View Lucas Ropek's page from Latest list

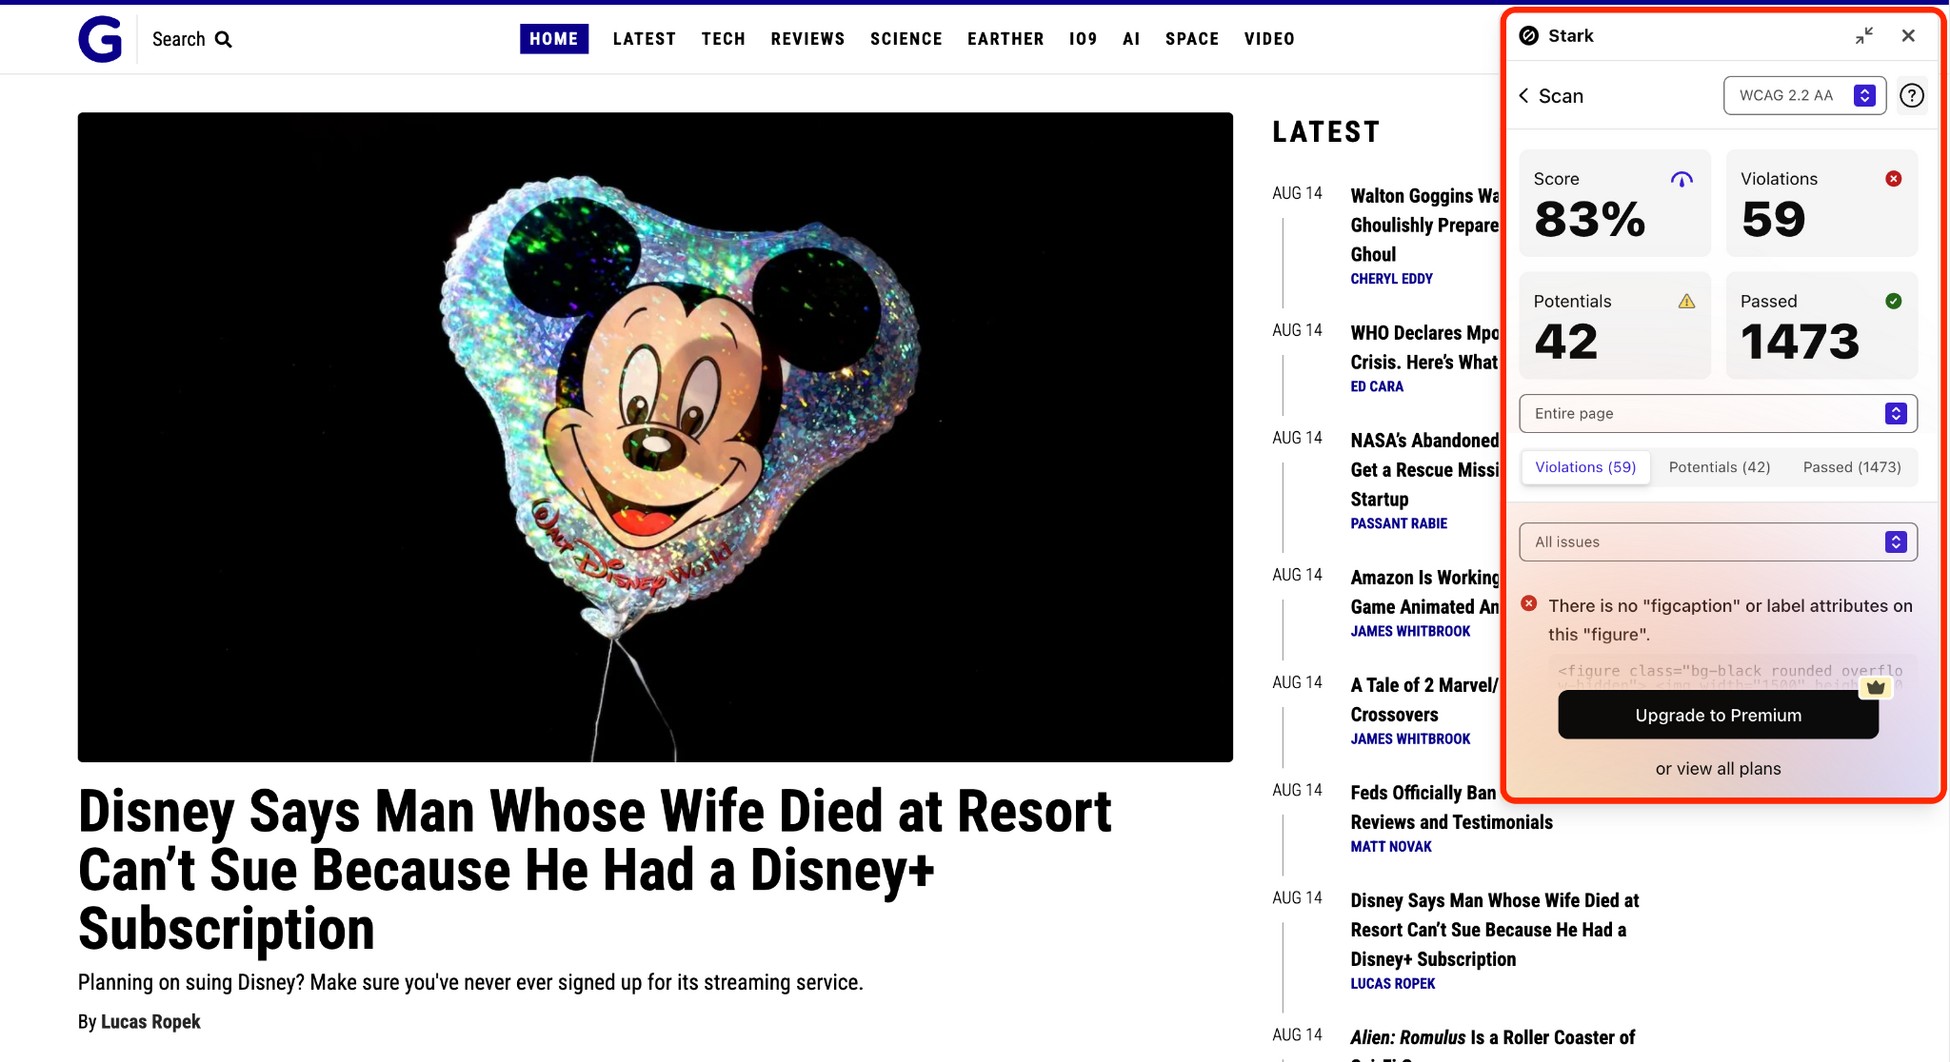coord(1393,984)
